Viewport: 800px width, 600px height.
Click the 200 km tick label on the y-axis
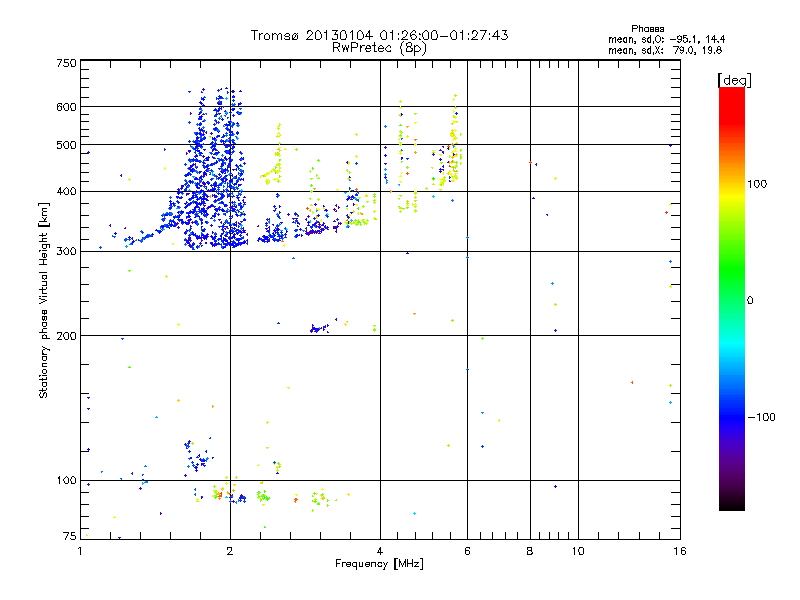click(x=66, y=336)
